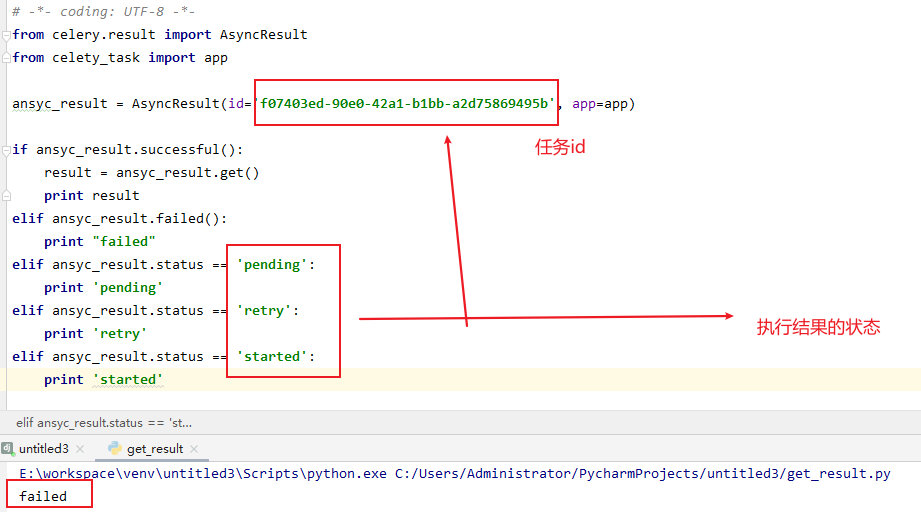Click the 'started' string in the elif condition
This screenshot has height=512, width=921.
coord(272,356)
